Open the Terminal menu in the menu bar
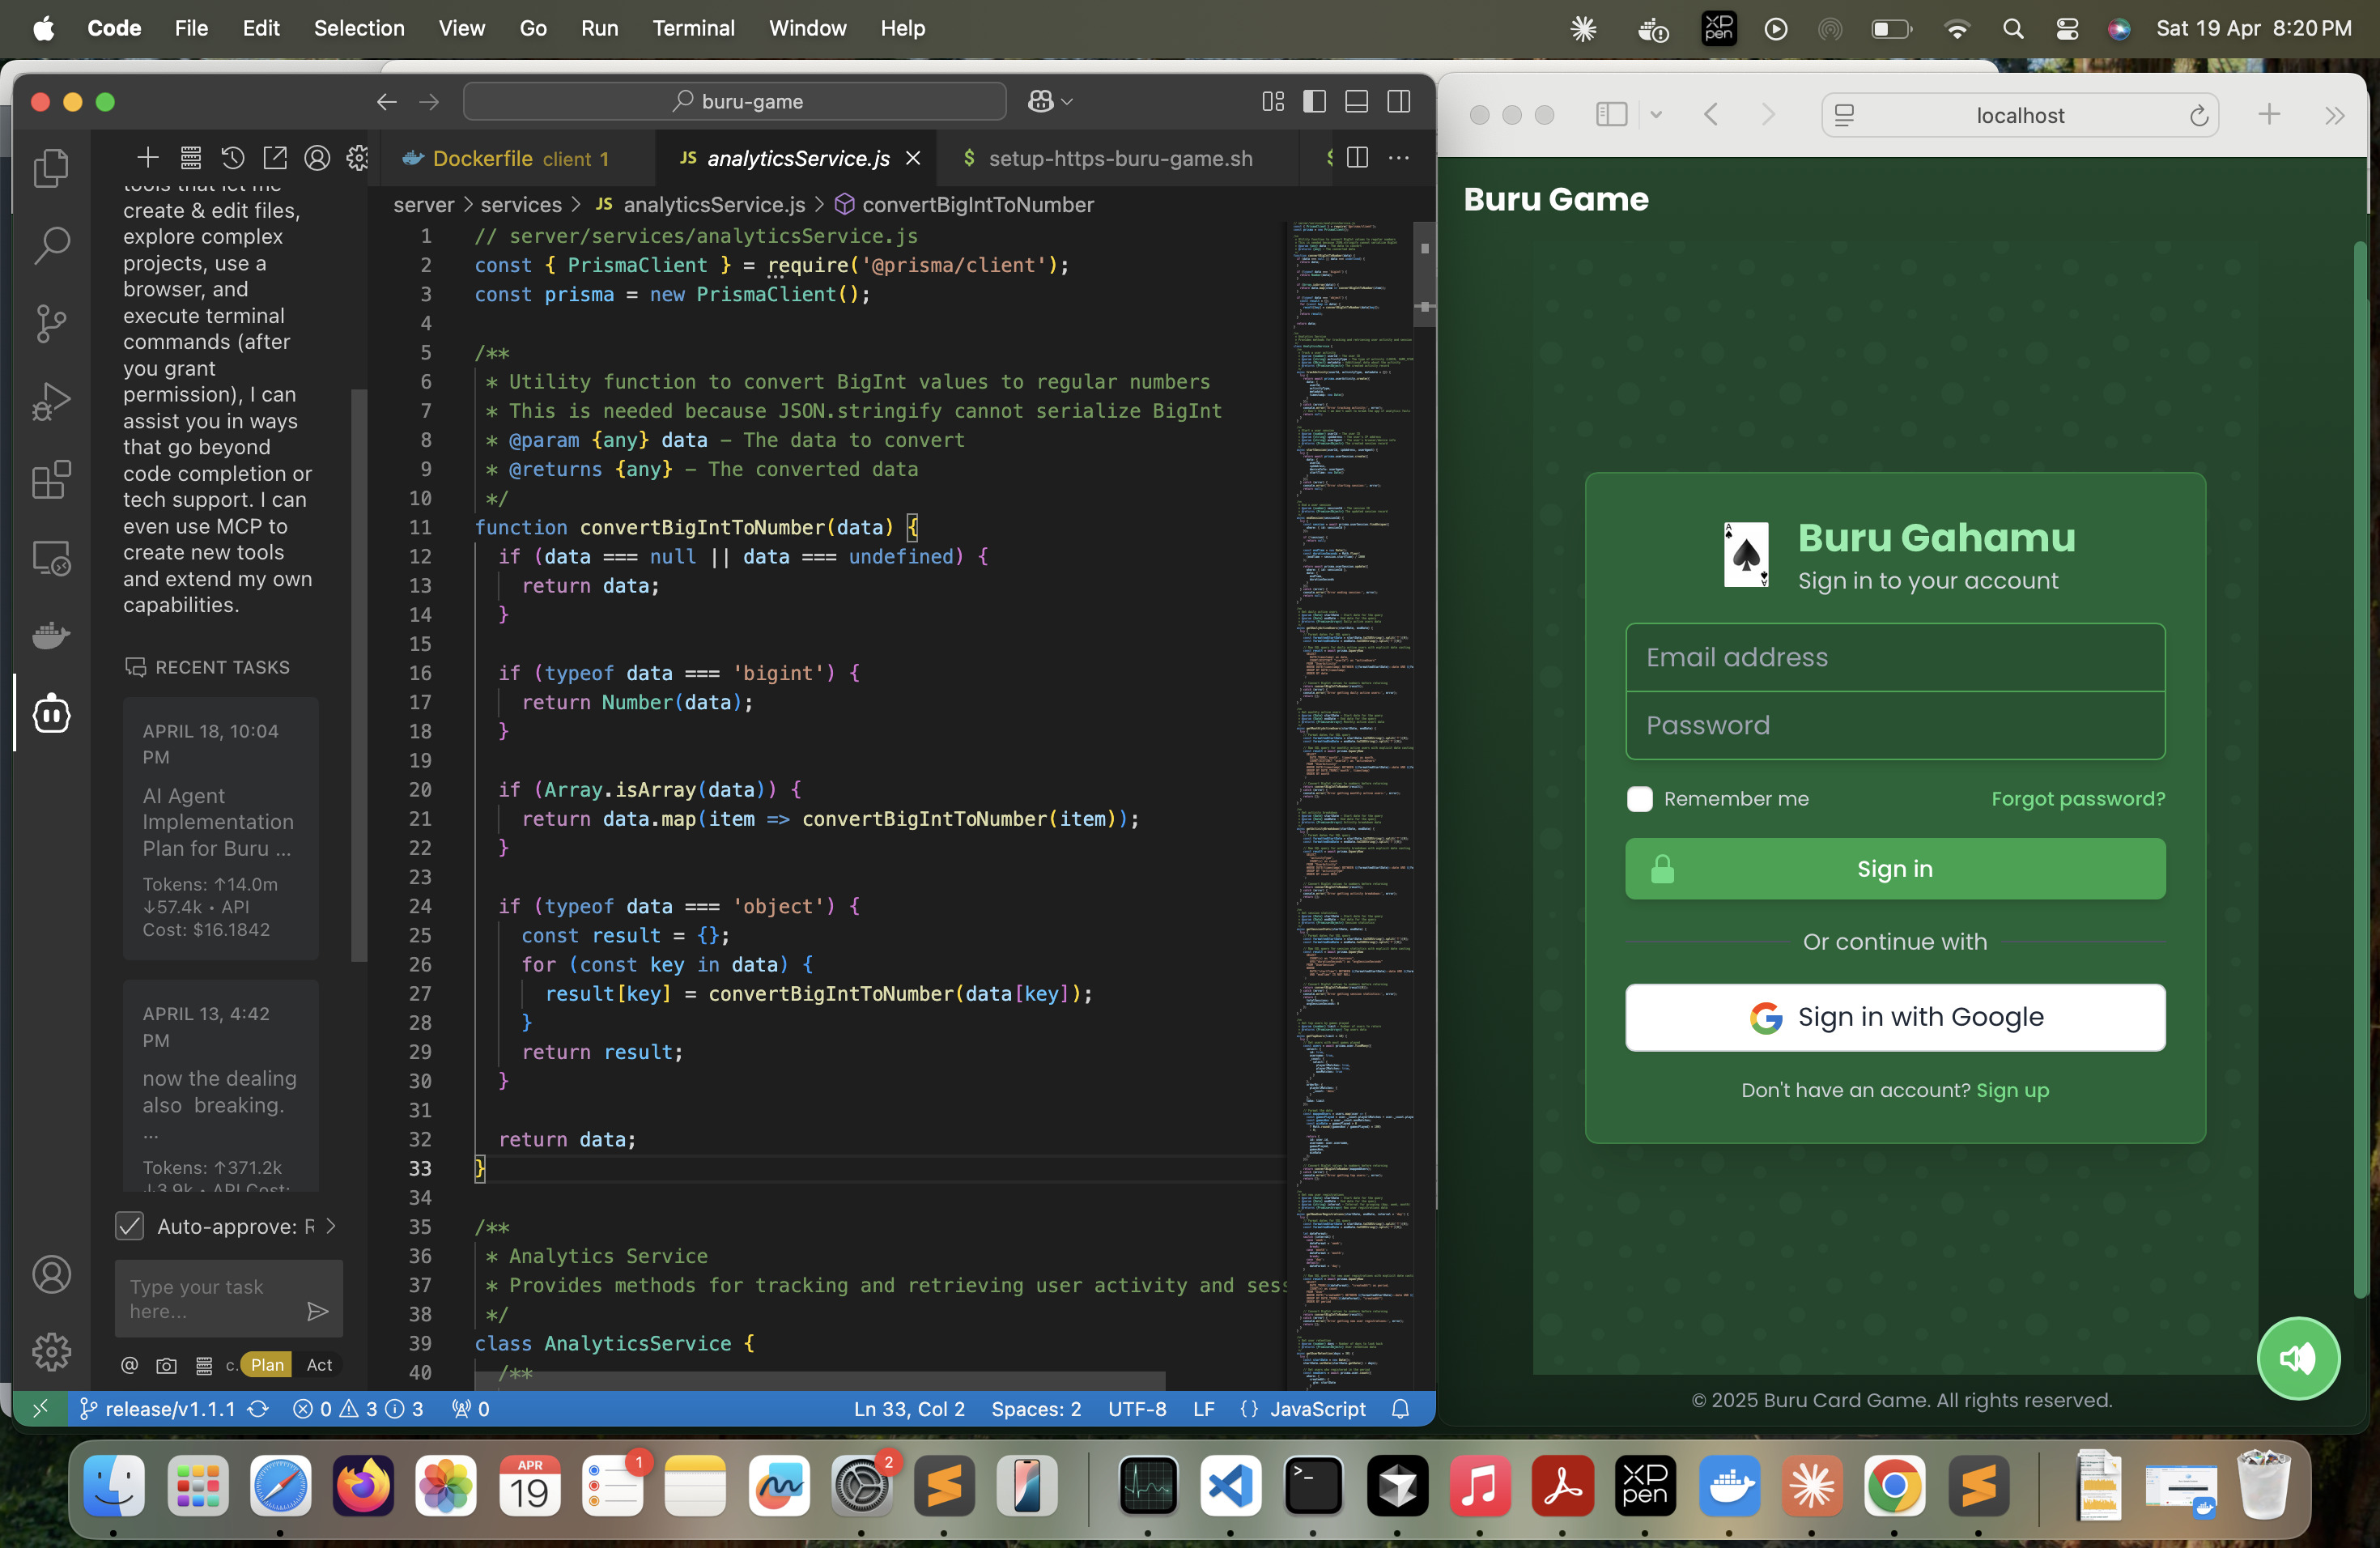This screenshot has width=2380, height=1548. pyautogui.click(x=693, y=28)
